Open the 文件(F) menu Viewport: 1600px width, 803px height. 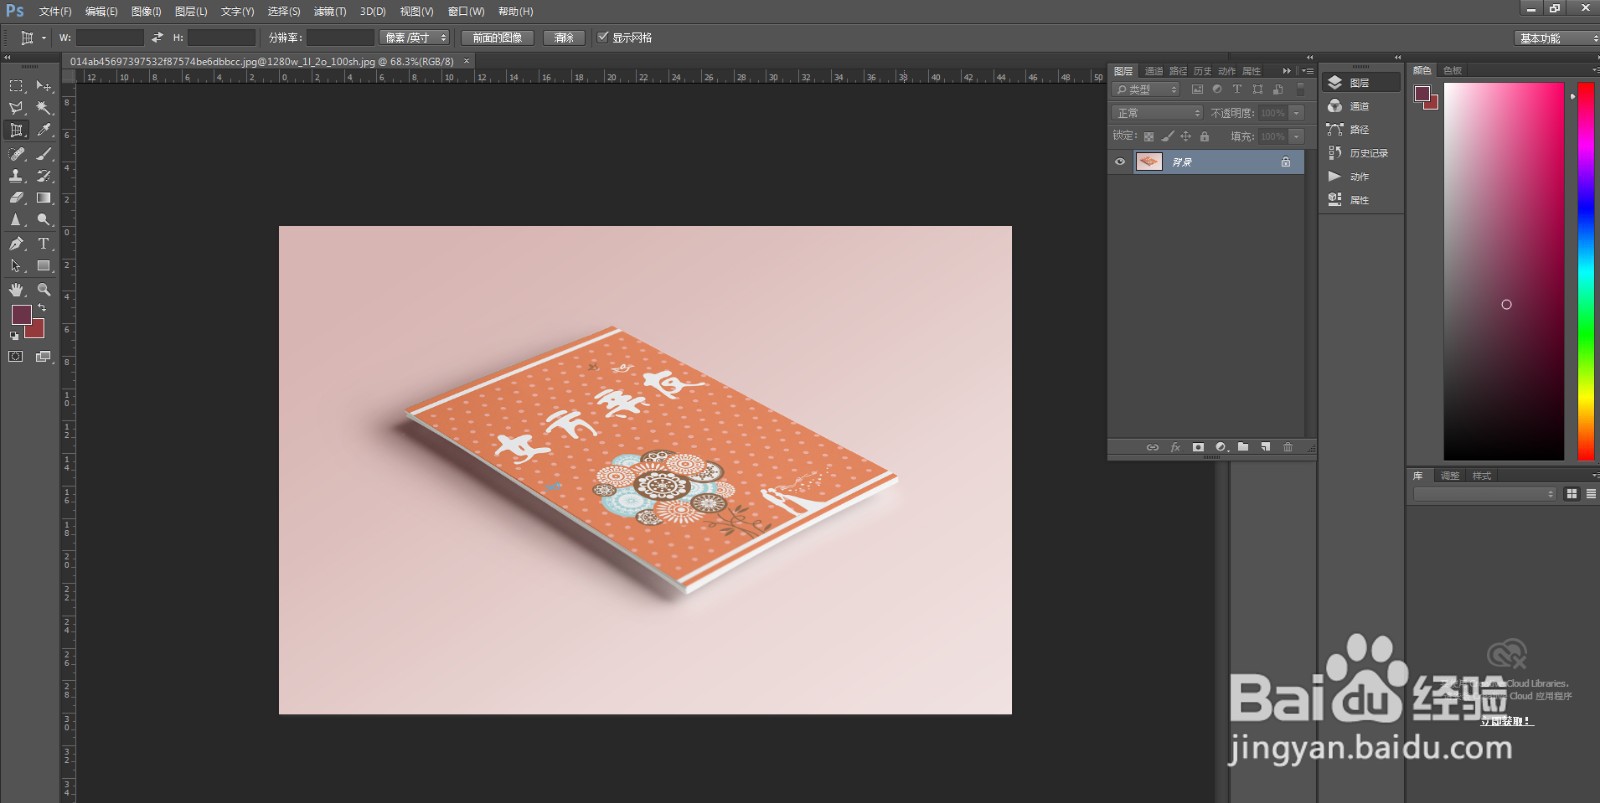[x=55, y=12]
